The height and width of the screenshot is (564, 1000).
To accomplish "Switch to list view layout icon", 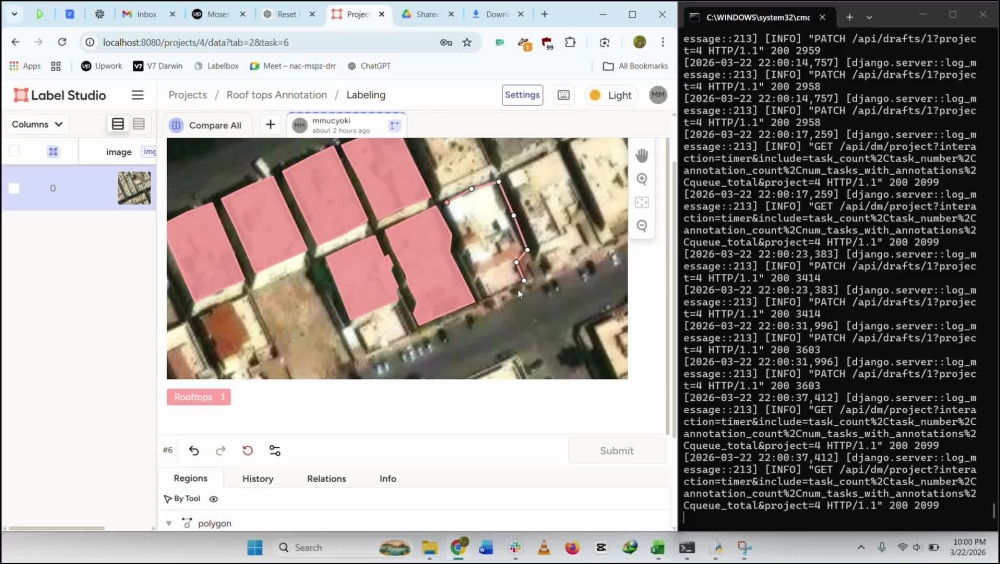I will point(118,124).
